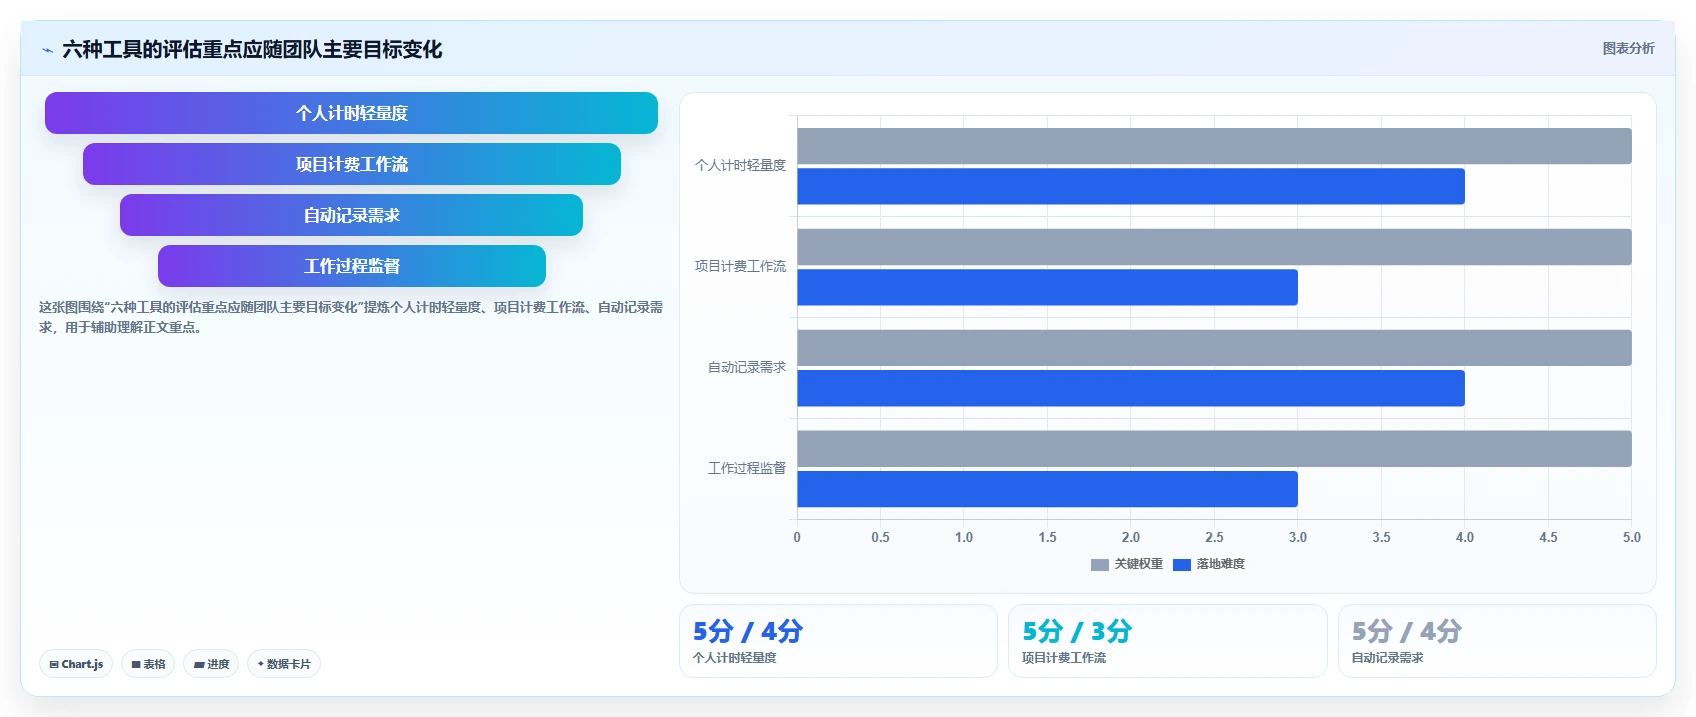Open the 5分 / 3分 项目计费工作流 card
This screenshot has height=717, width=1696.
tap(1167, 641)
